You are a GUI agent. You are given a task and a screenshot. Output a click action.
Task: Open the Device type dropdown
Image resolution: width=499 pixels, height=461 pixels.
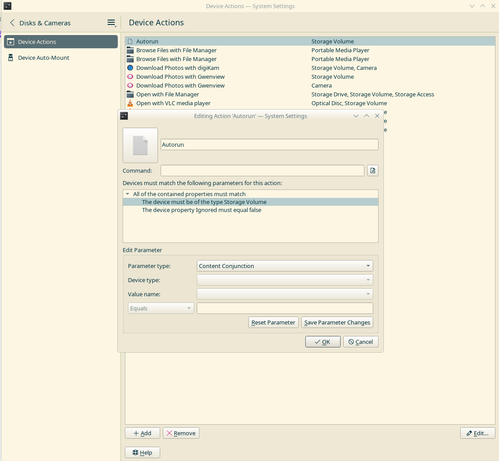point(285,280)
